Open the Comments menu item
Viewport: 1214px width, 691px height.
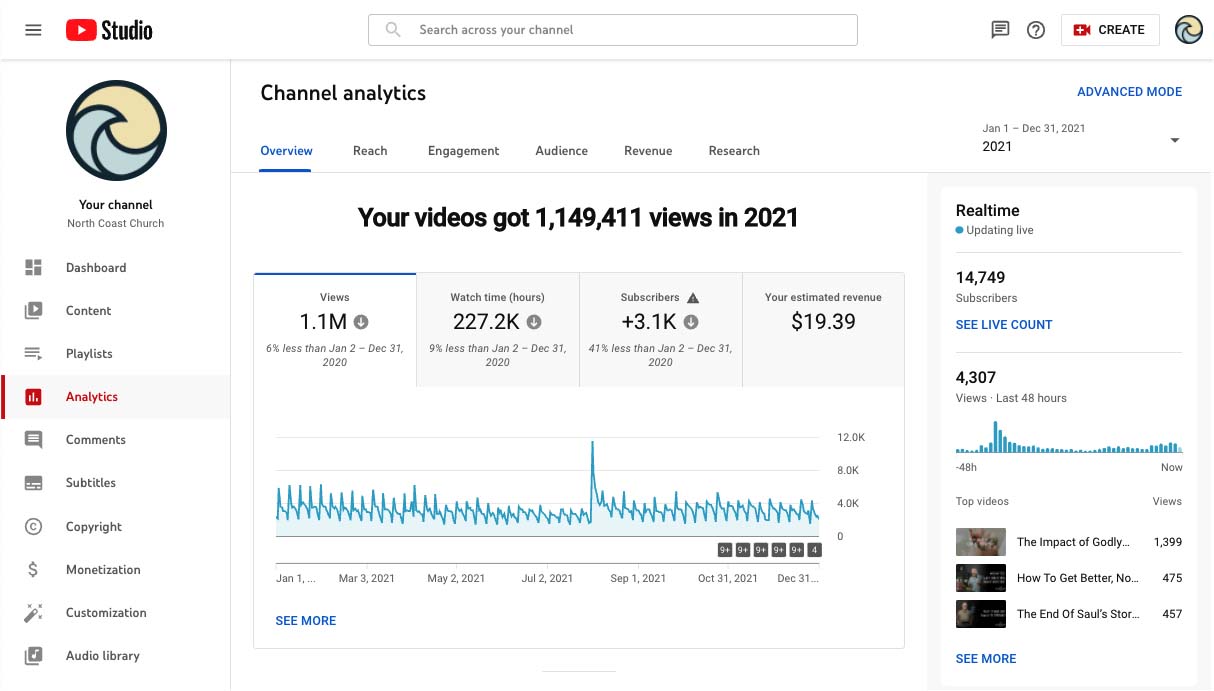116,440
